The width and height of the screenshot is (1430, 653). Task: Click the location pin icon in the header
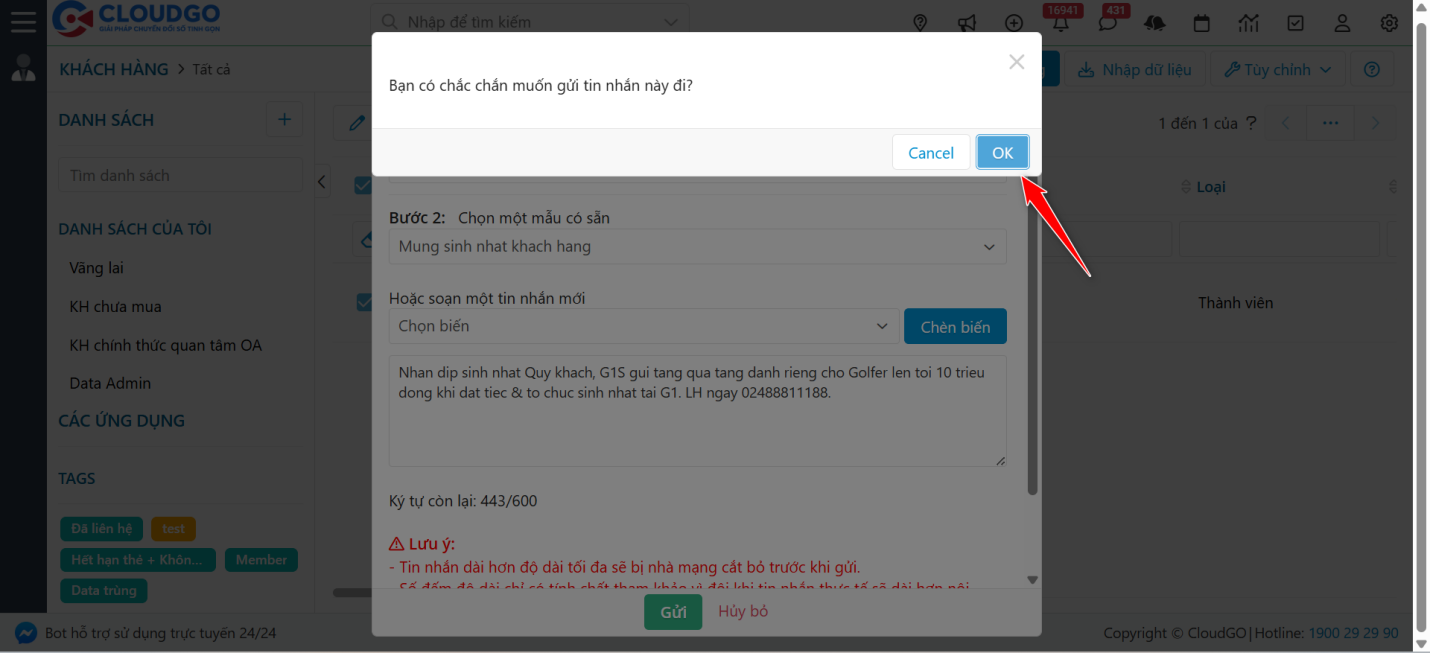(920, 22)
